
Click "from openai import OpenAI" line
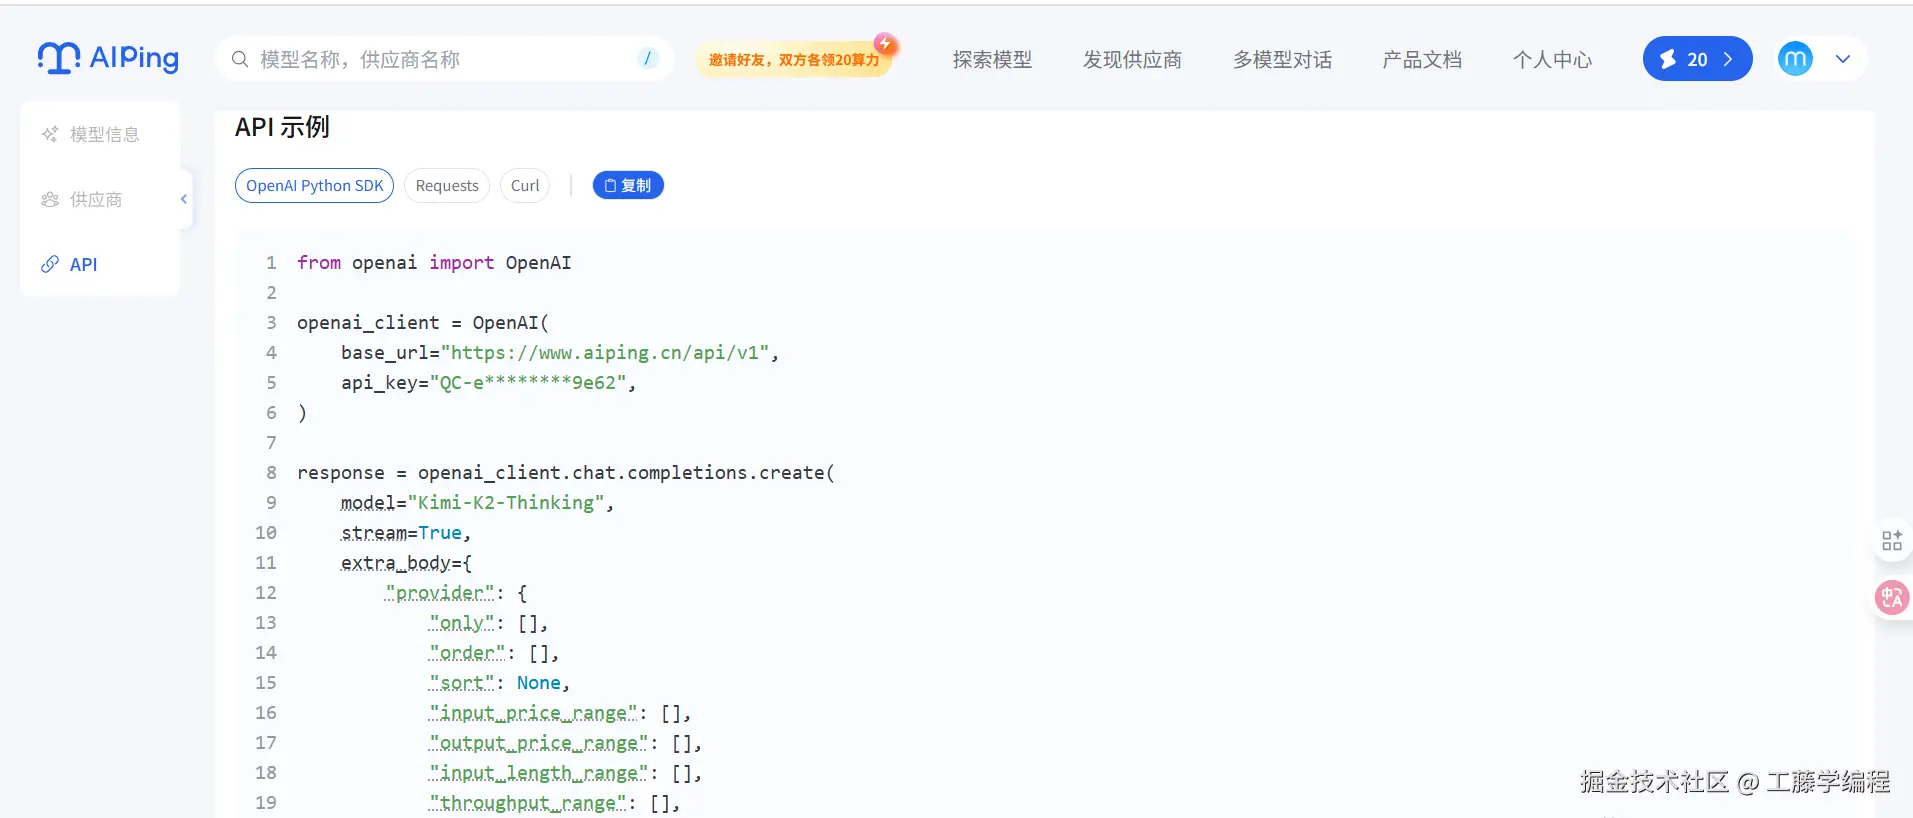(x=434, y=263)
